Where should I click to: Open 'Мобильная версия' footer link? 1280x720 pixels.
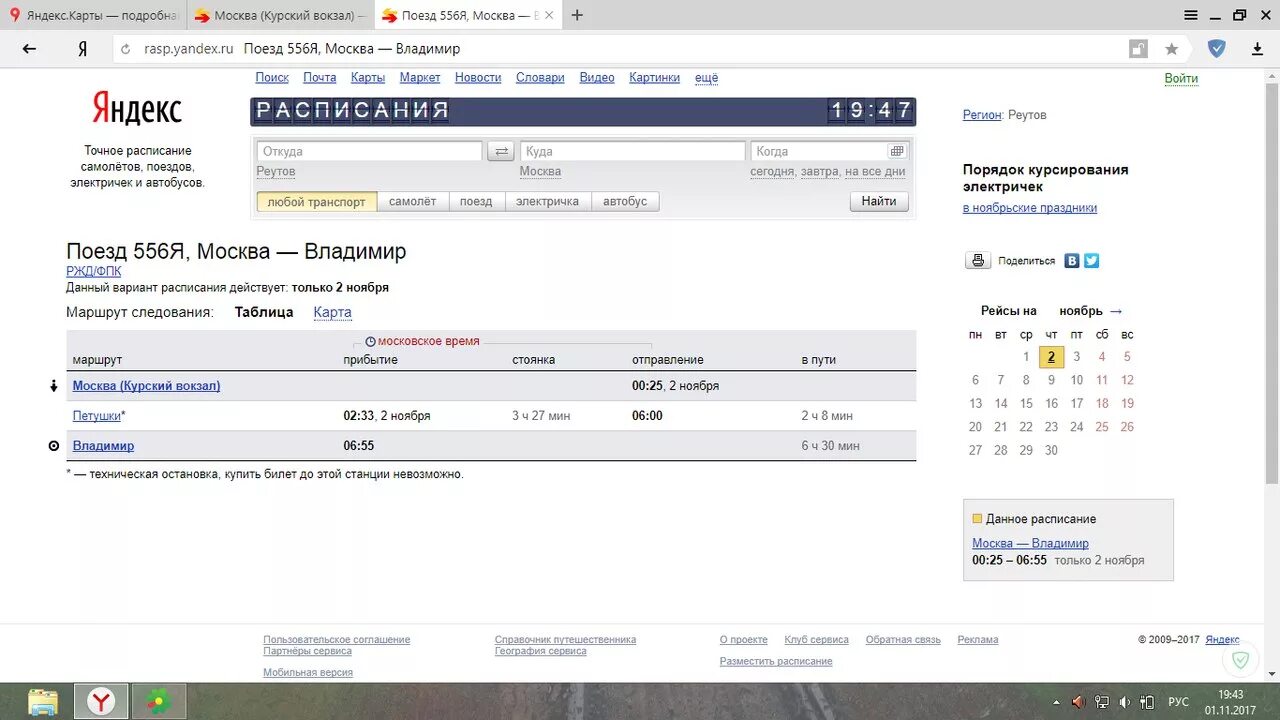point(308,673)
